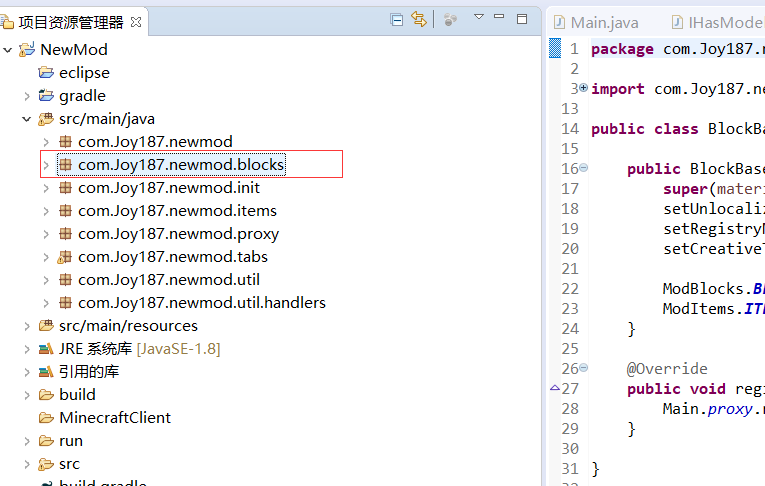
Task: Expand the bottom src folder
Action: [27, 465]
